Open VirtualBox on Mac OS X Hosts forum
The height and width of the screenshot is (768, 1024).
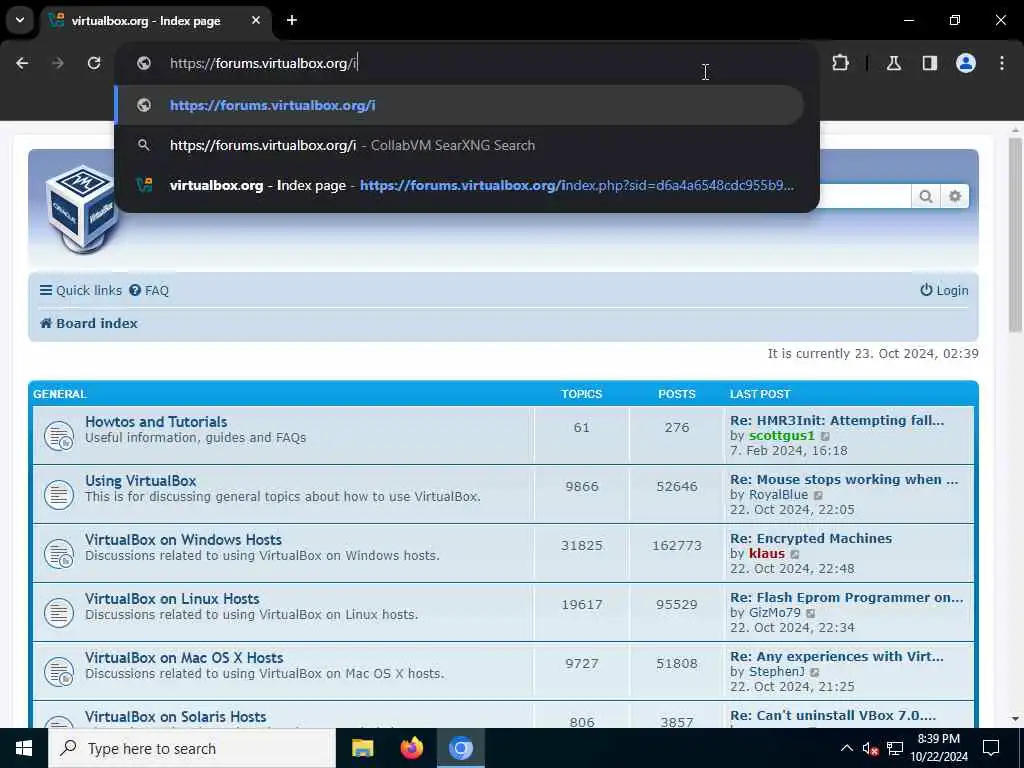184,658
